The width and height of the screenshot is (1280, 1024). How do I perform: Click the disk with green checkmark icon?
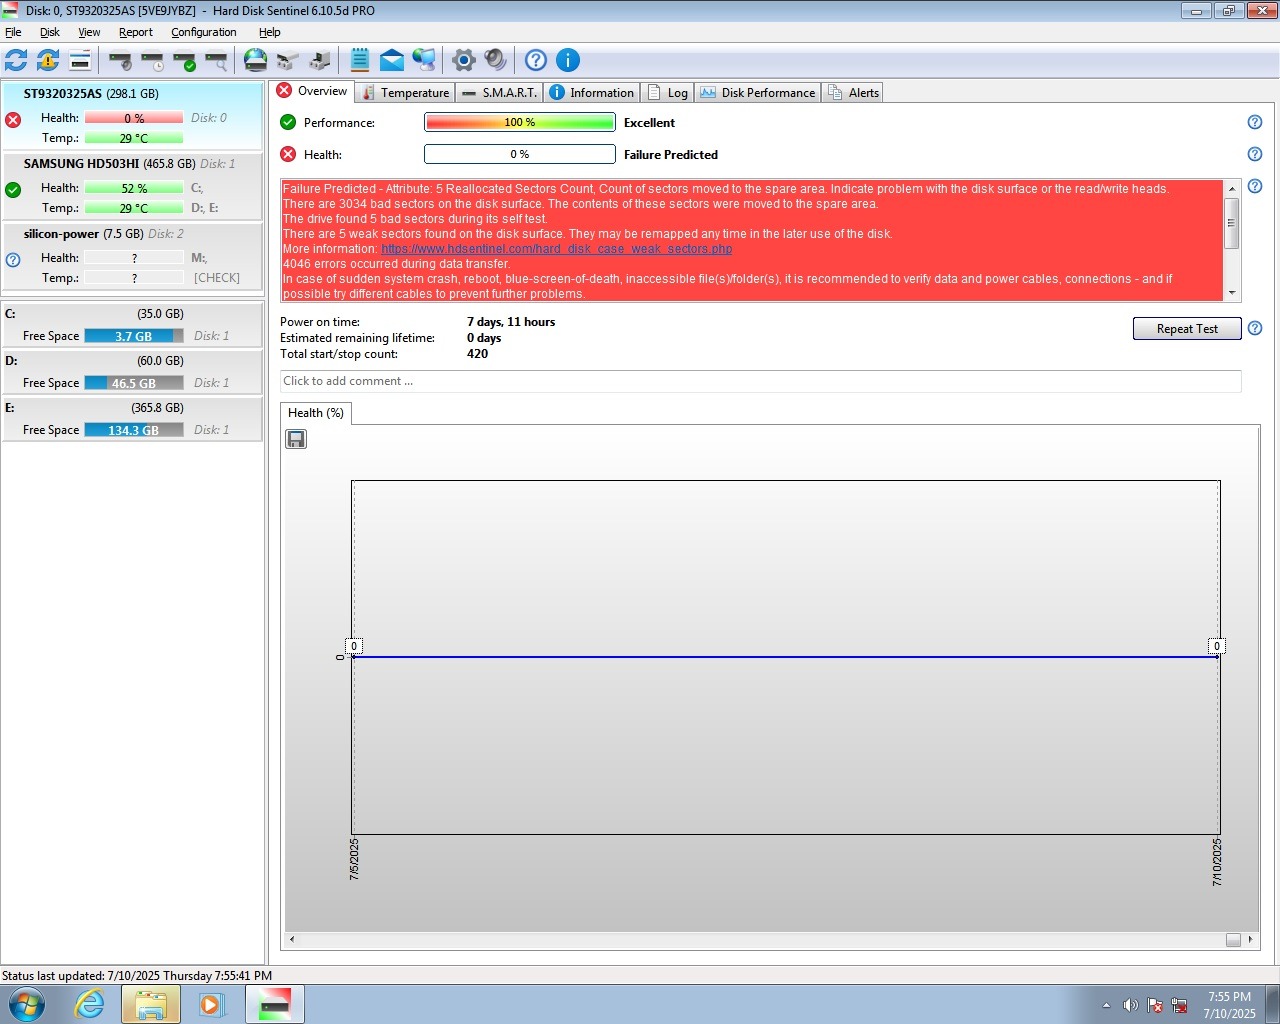(x=185, y=61)
